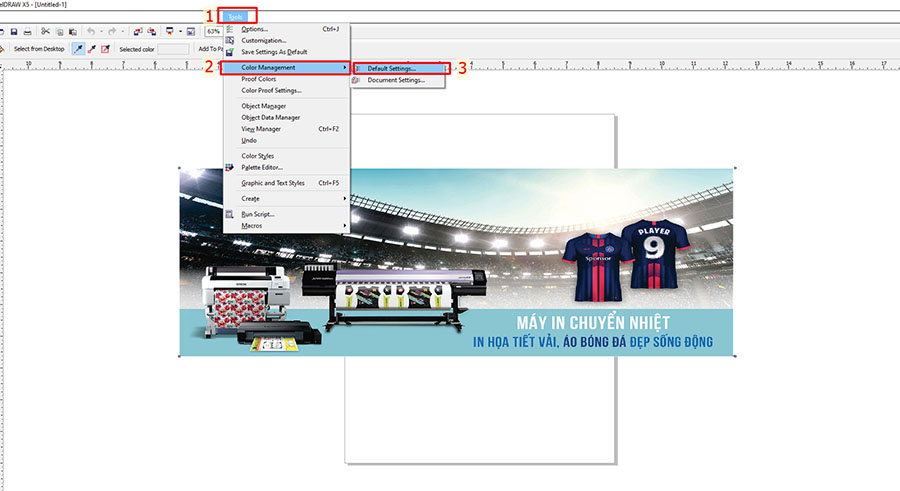Expand the Application Launcher dropdown arrow
Viewport: 900px width, 491px height.
(180, 32)
